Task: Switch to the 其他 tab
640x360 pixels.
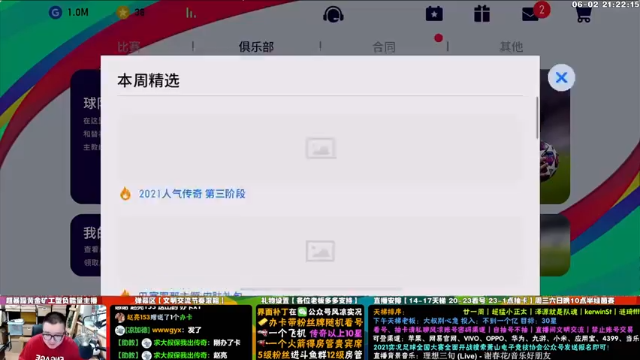Action: coord(511,47)
